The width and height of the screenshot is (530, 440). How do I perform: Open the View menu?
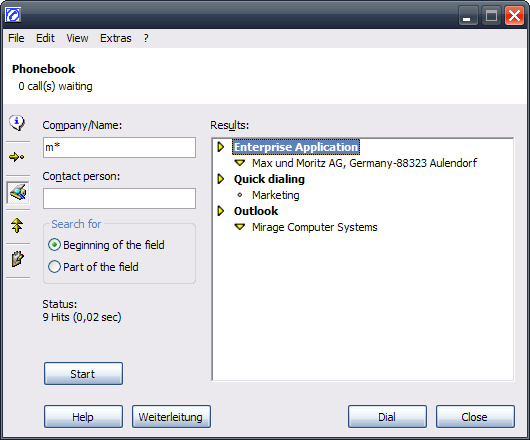click(77, 38)
